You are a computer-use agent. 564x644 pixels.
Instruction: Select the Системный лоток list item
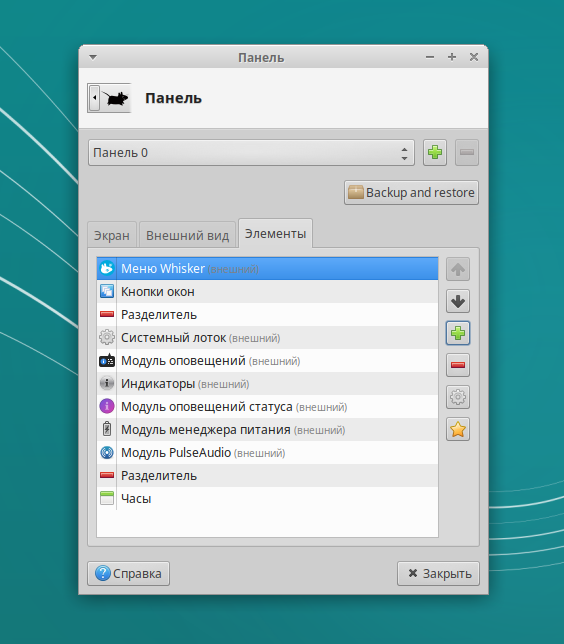[x=267, y=338]
